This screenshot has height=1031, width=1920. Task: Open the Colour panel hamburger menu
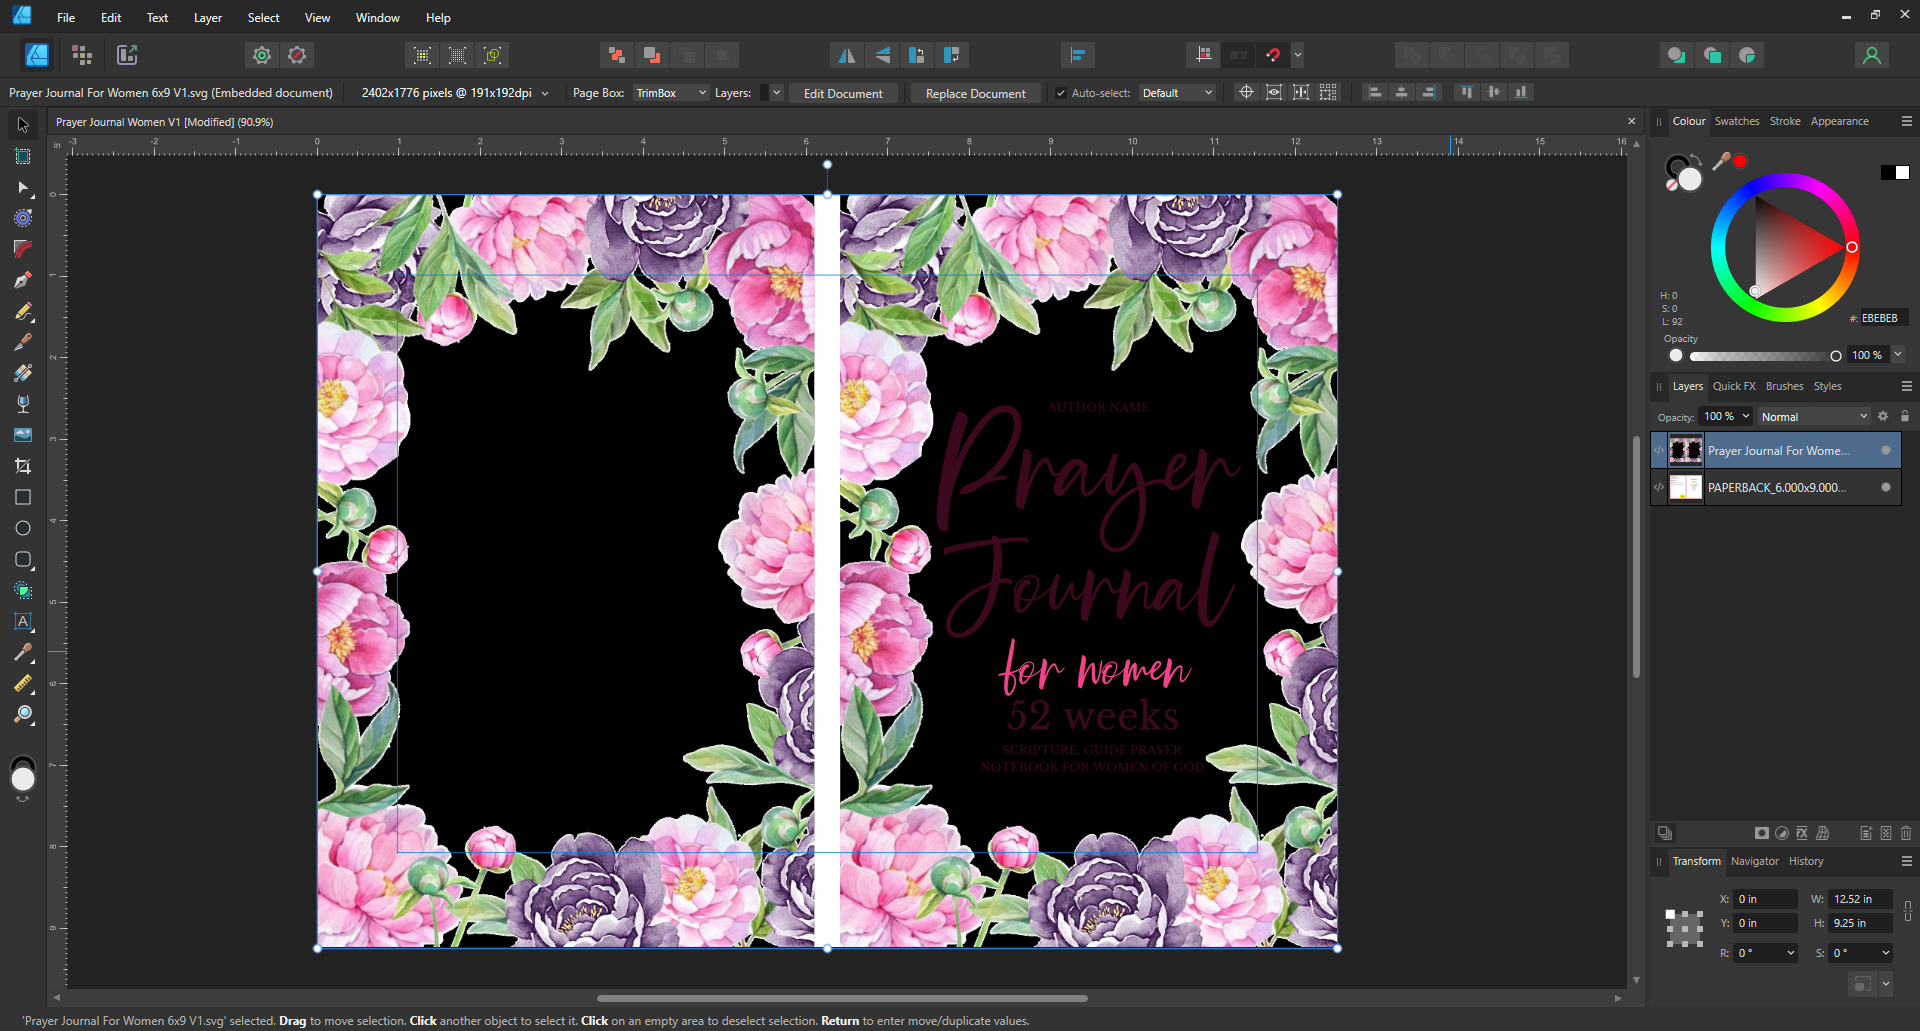(1906, 121)
